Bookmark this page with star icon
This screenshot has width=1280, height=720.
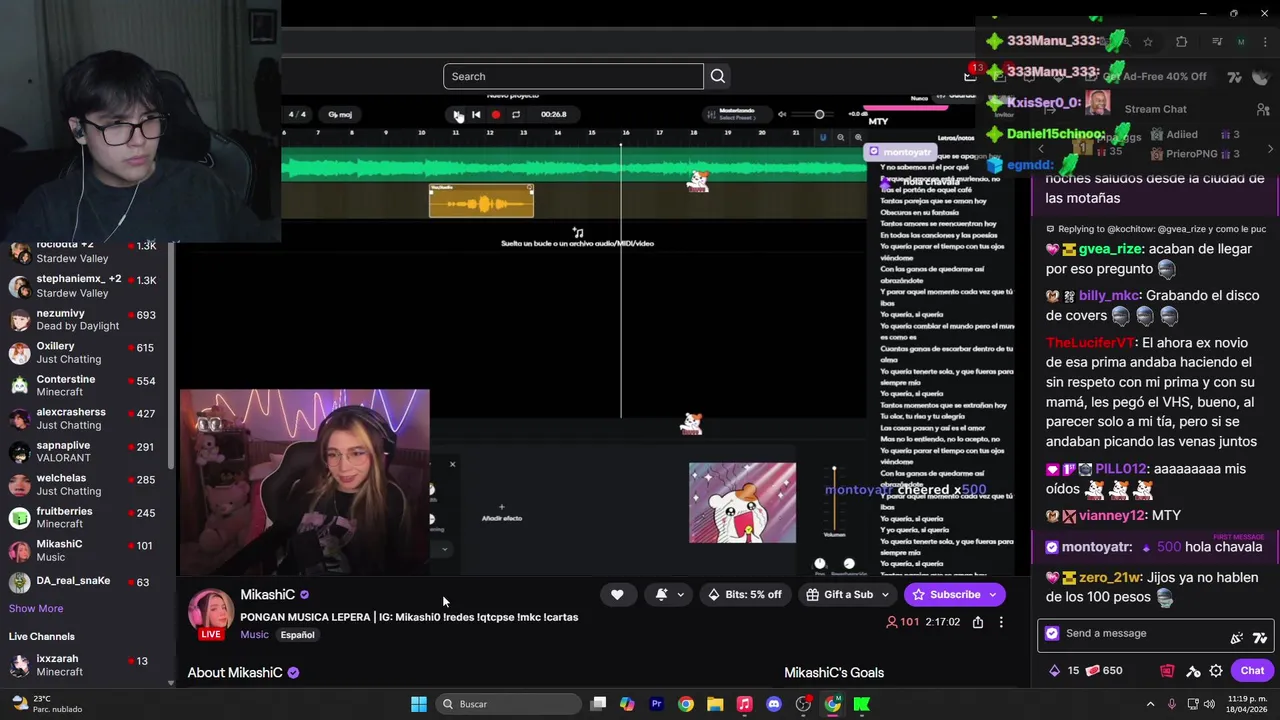(x=1148, y=42)
